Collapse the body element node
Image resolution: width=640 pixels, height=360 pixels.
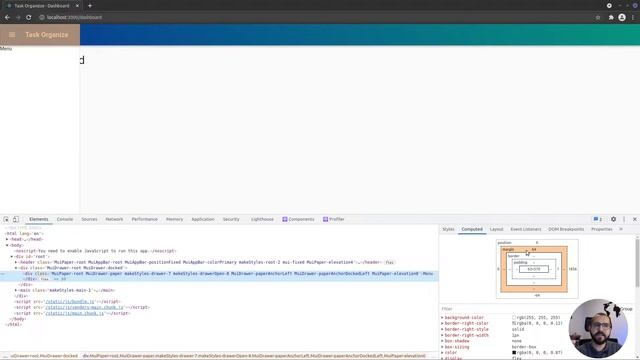click(7, 245)
